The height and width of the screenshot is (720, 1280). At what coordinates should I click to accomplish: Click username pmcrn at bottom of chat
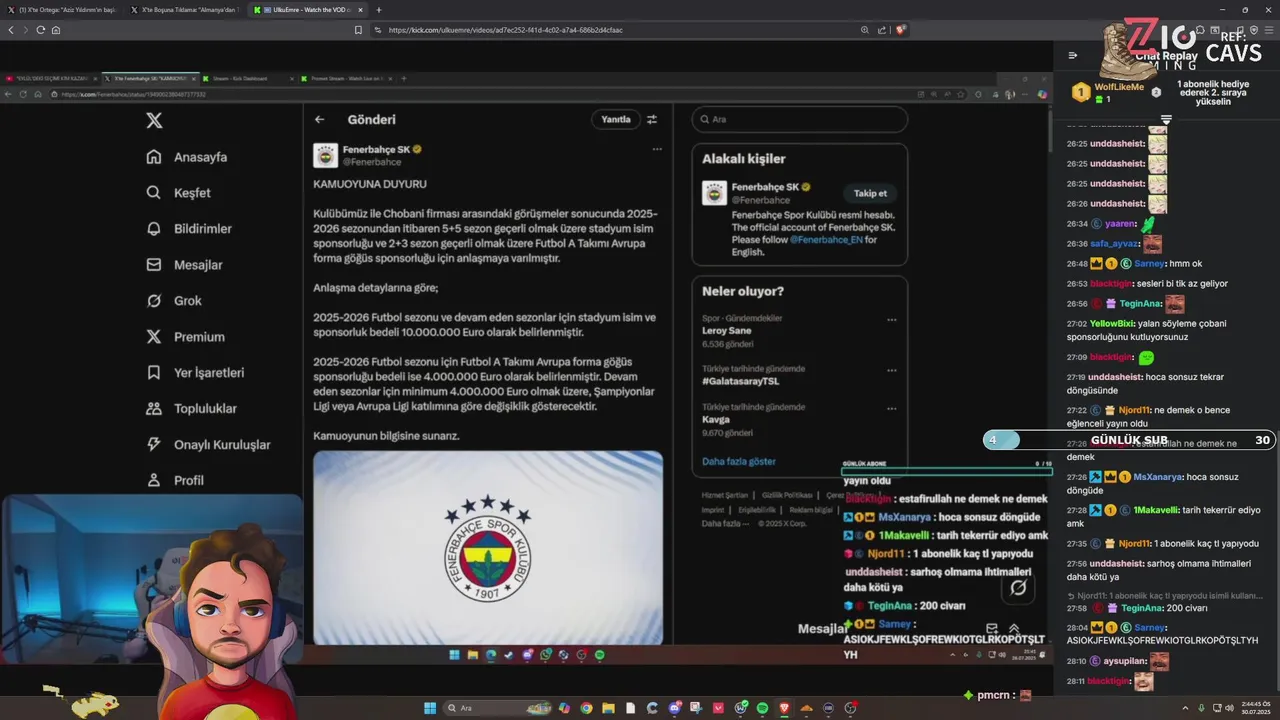click(992, 695)
